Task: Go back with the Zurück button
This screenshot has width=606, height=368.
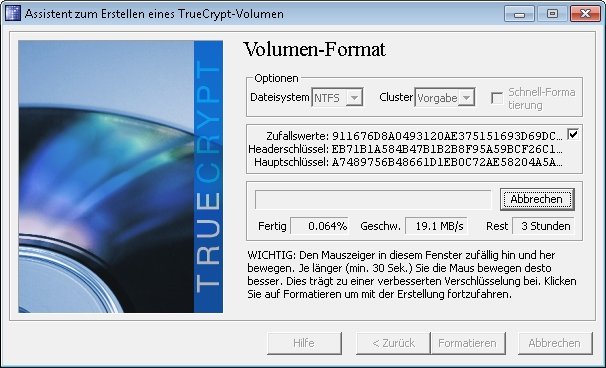Action: [x=393, y=343]
